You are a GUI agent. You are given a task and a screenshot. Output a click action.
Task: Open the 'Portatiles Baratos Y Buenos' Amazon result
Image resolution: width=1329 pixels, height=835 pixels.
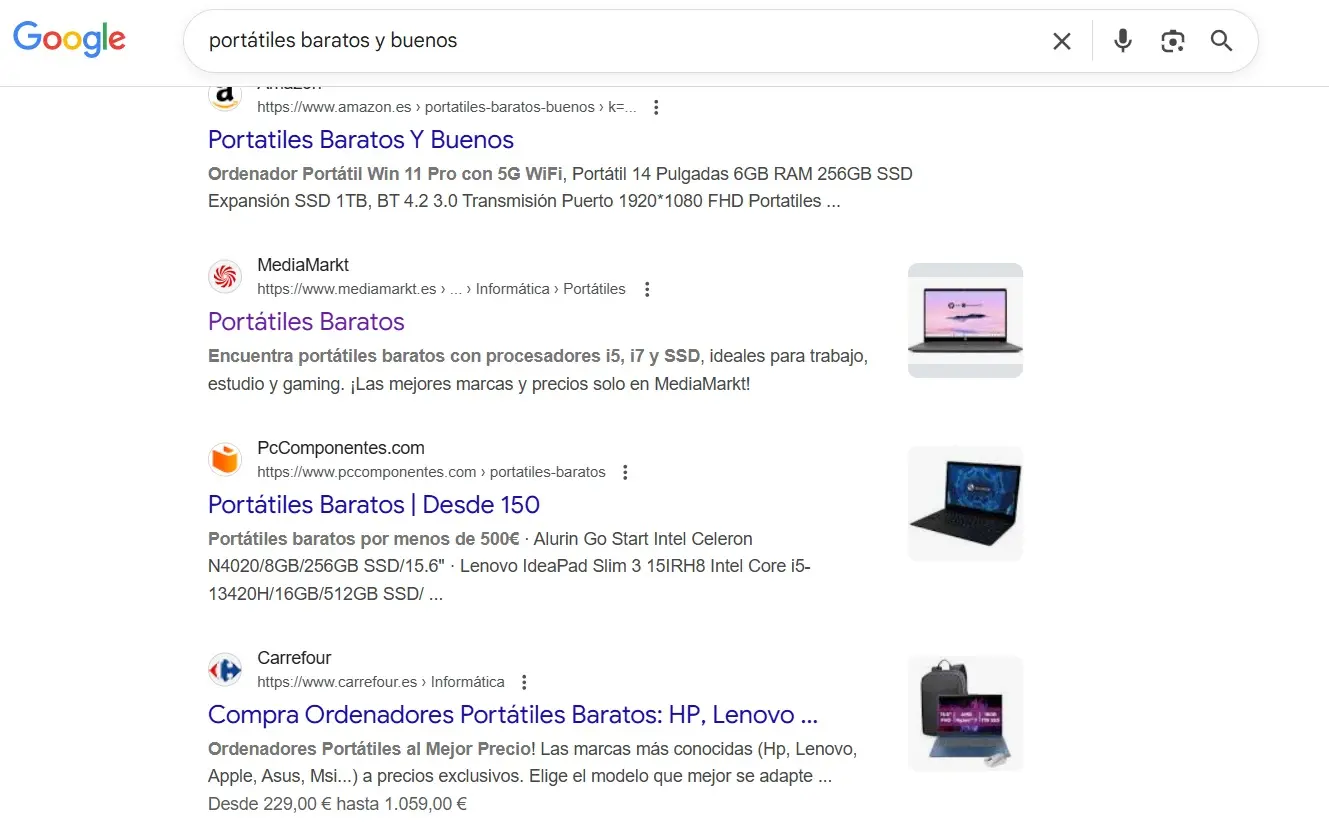tap(360, 140)
